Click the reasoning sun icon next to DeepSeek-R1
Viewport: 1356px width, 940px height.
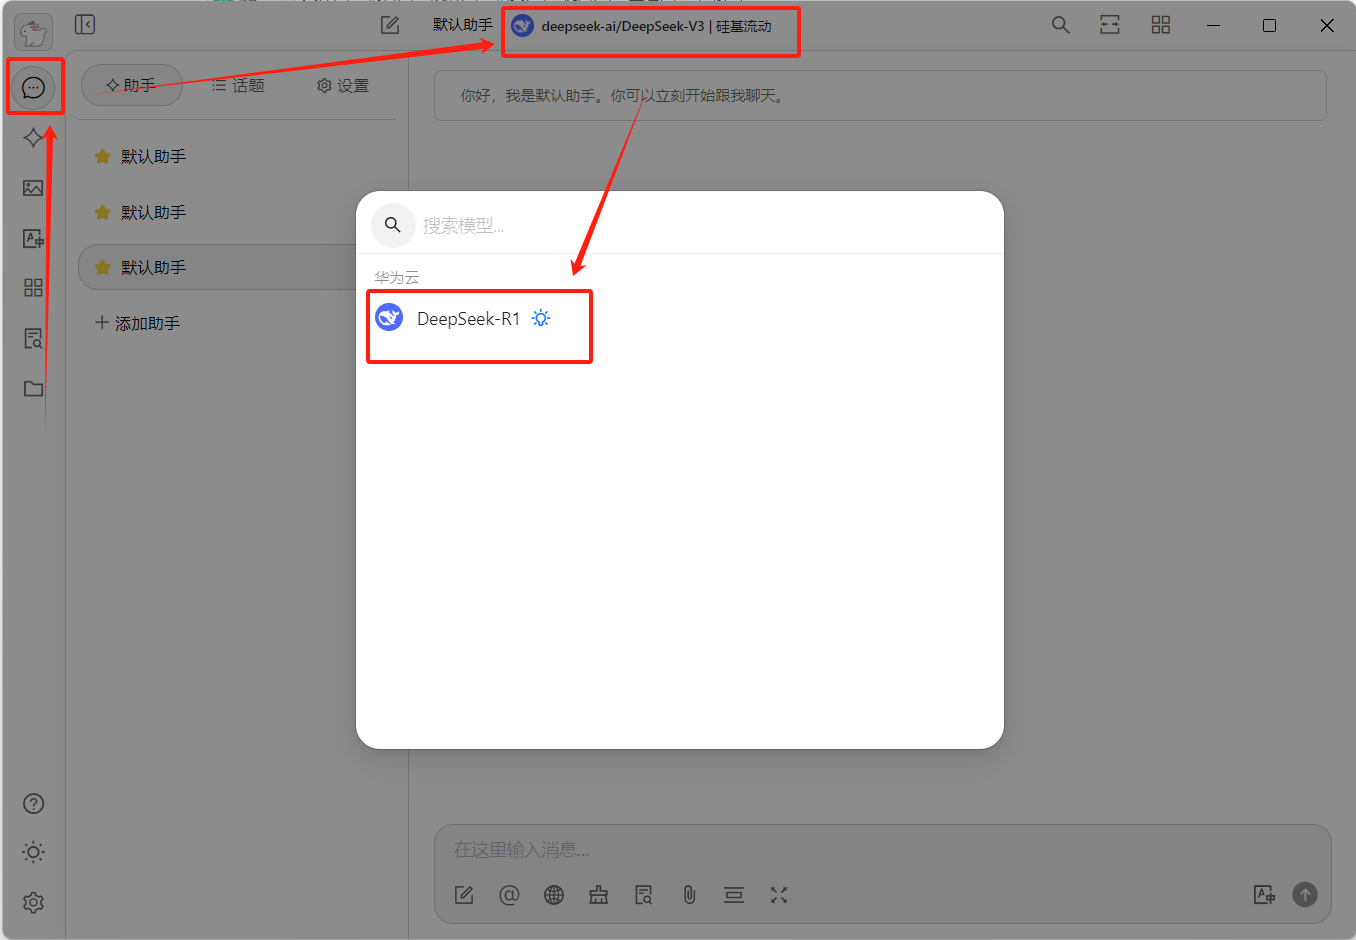pos(541,319)
